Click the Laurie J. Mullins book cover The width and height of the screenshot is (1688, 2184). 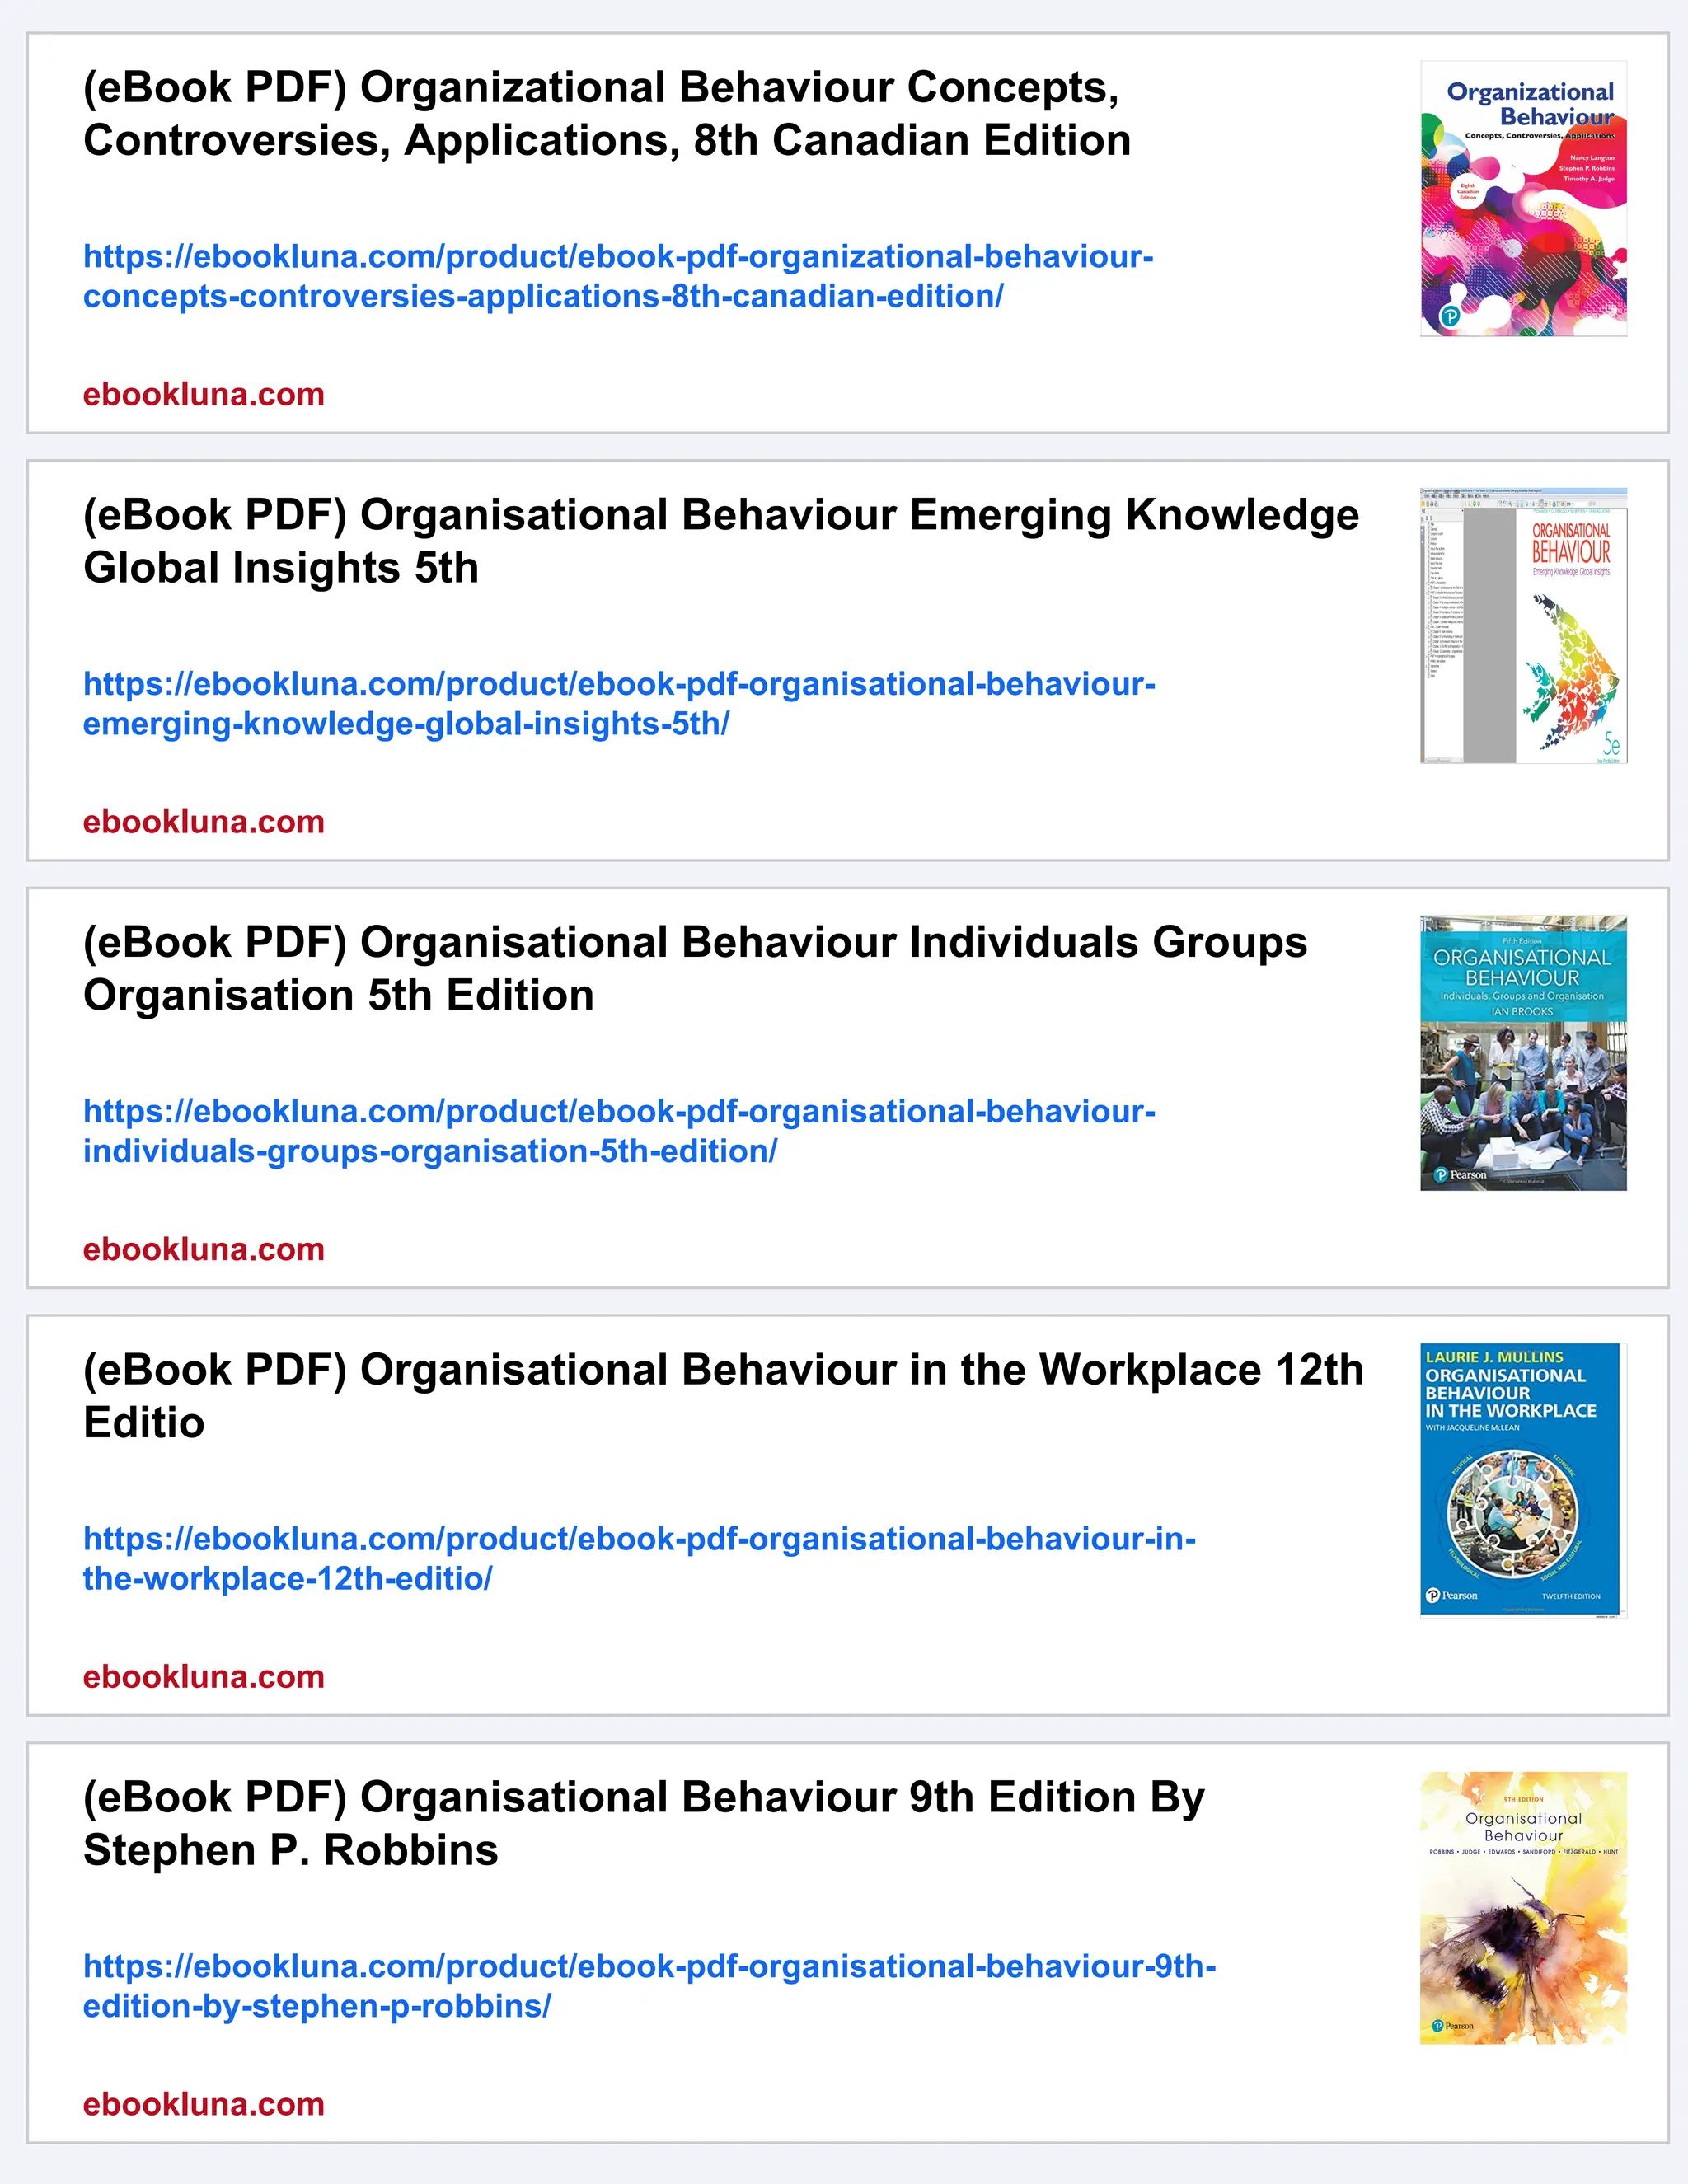[x=1523, y=1480]
